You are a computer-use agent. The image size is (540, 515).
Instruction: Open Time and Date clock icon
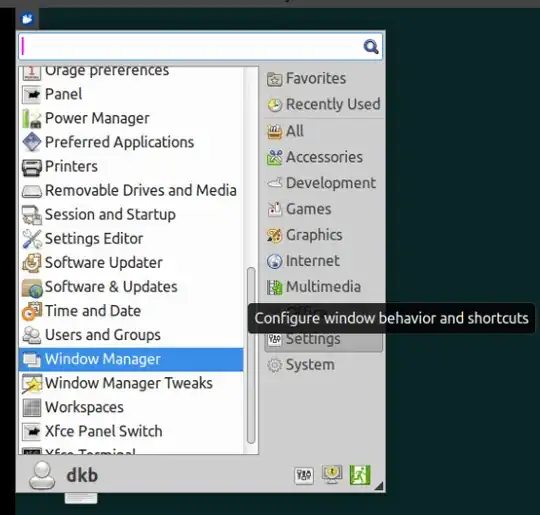[x=32, y=311]
